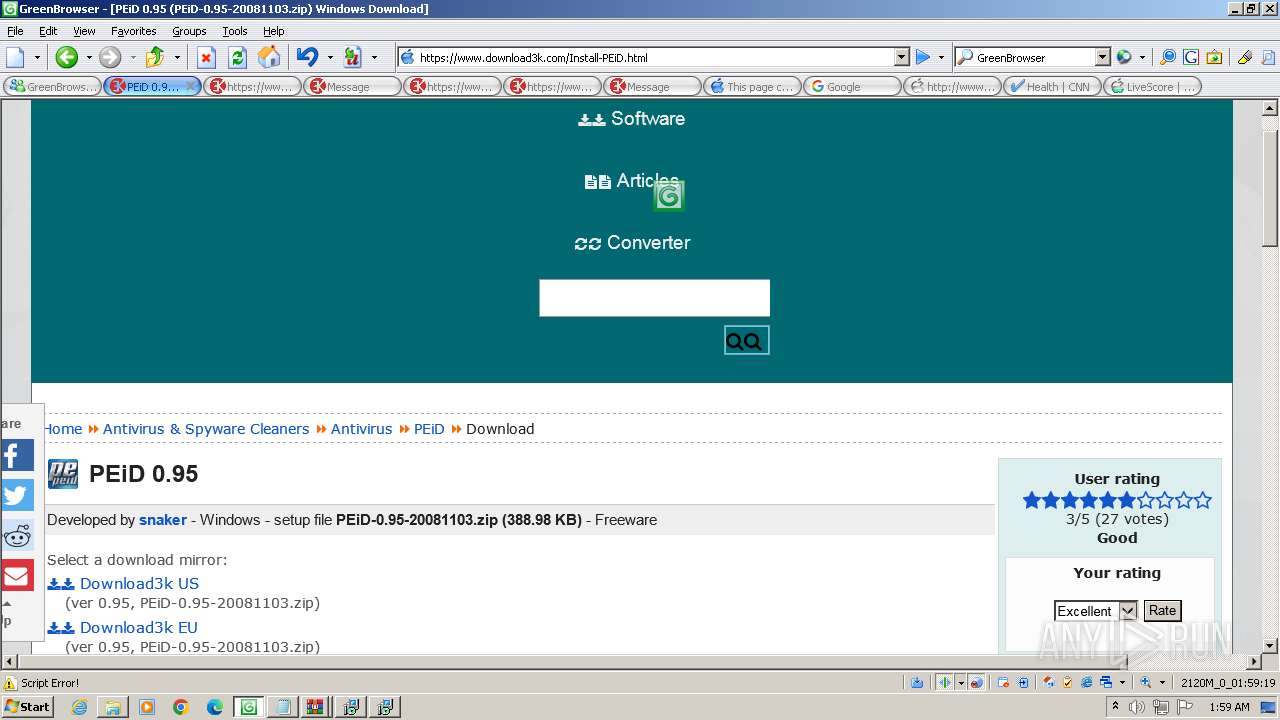Refresh the page using the green arrows icon
This screenshot has width=1280, height=720.
(238, 57)
